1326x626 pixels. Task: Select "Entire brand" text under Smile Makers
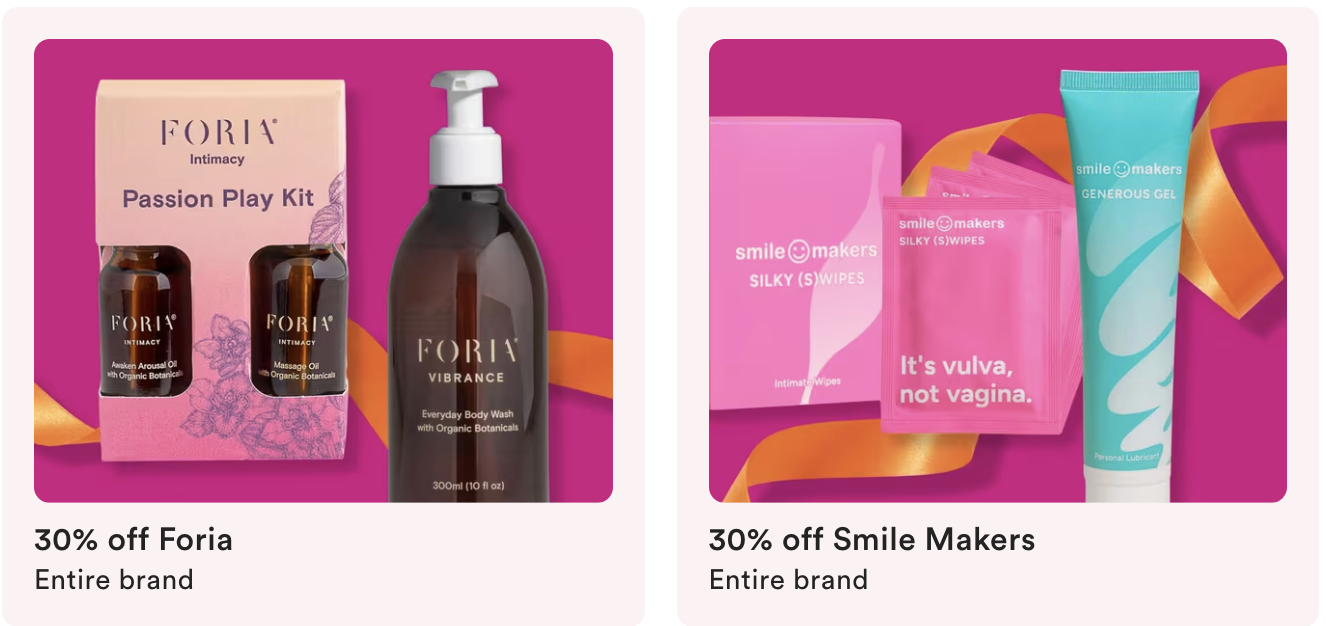(788, 580)
